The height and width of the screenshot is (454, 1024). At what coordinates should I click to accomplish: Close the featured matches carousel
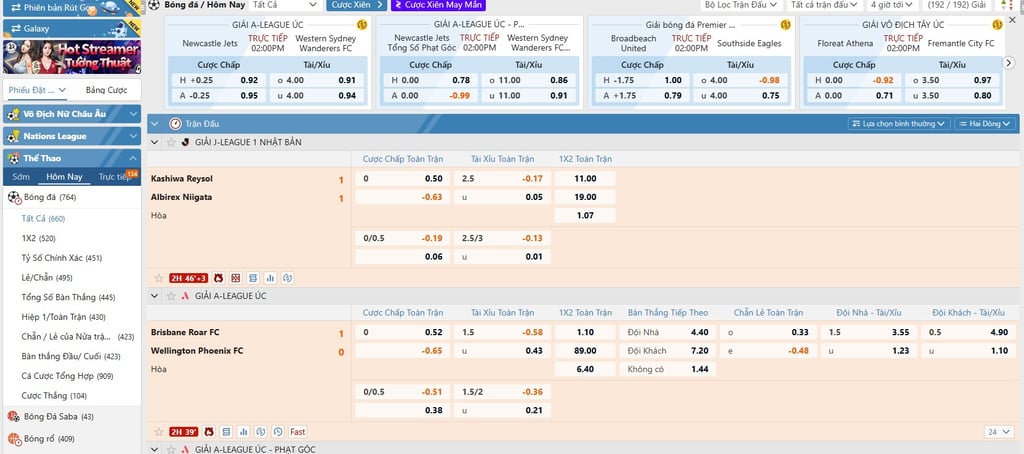(x=1012, y=20)
